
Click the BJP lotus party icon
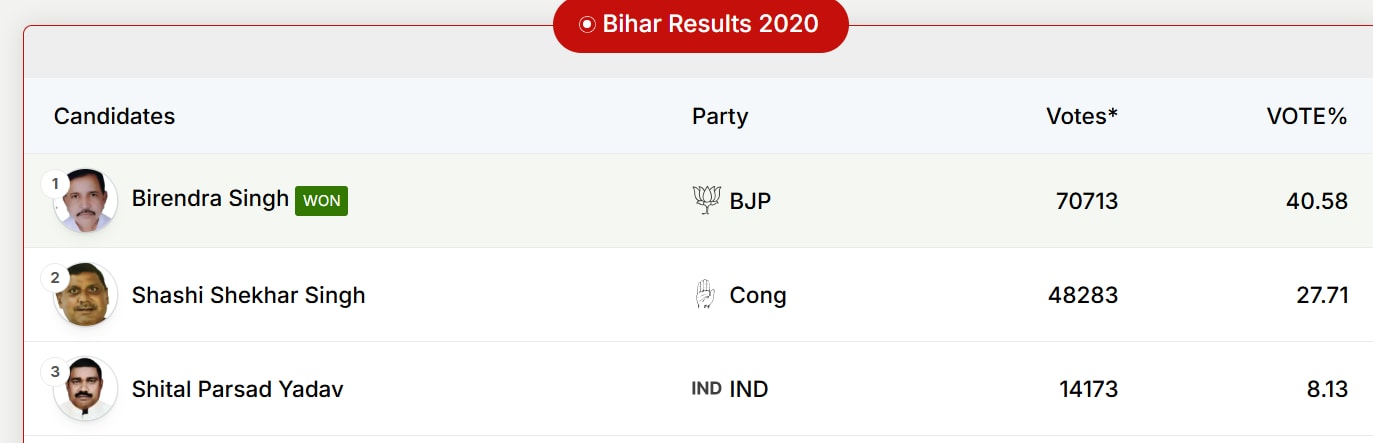pyautogui.click(x=706, y=201)
